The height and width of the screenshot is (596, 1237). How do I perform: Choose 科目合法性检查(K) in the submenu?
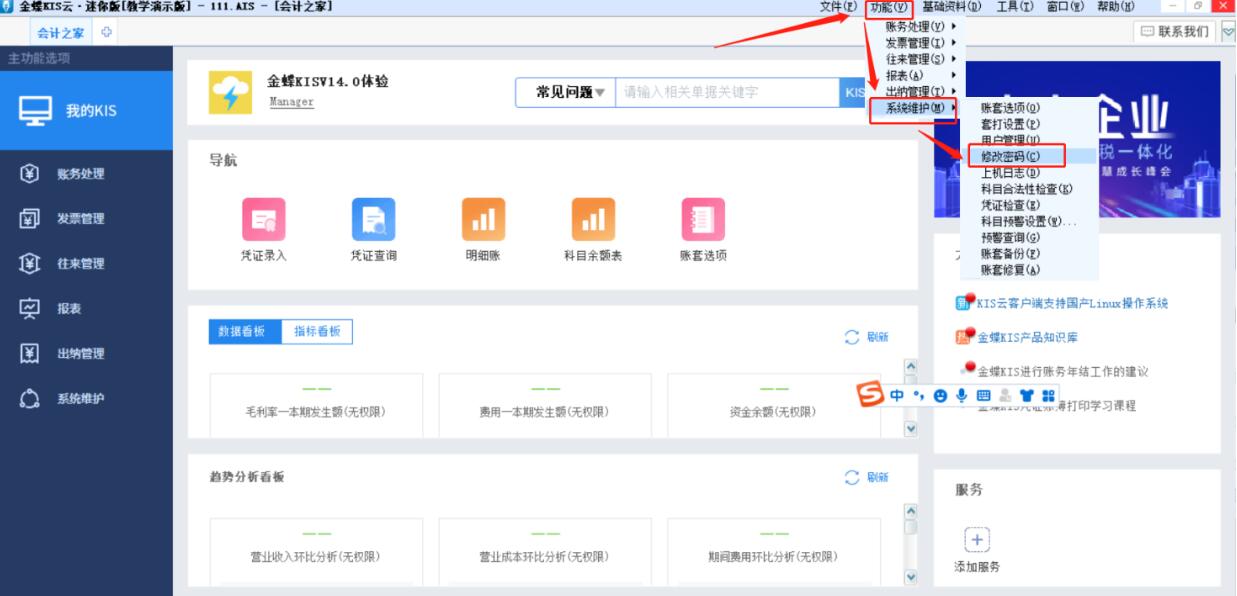(x=1026, y=189)
